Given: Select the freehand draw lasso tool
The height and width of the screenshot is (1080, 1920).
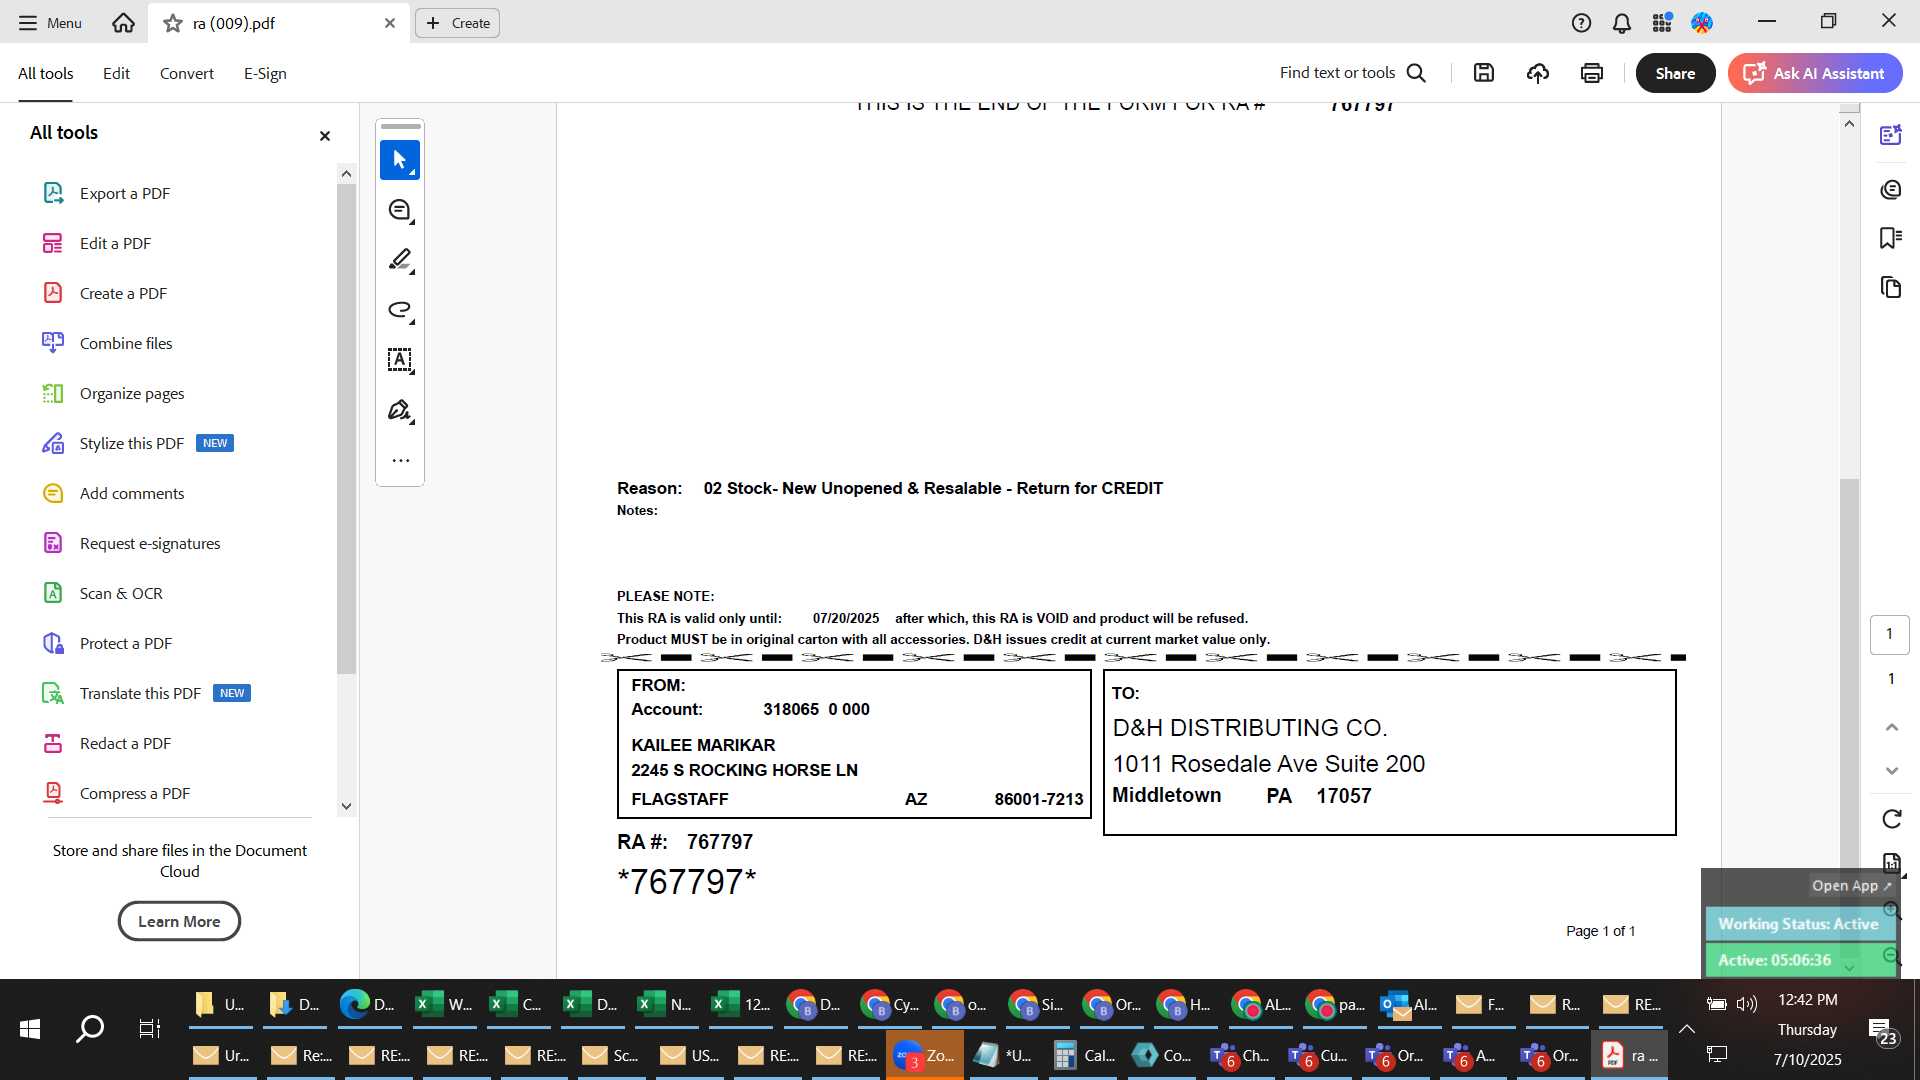Looking at the screenshot, I should point(399,310).
